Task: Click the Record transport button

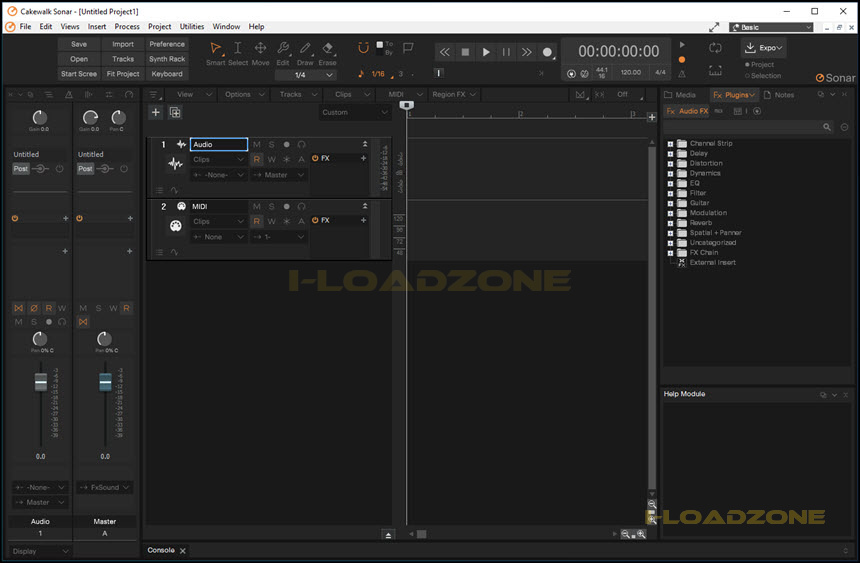Action: (547, 52)
